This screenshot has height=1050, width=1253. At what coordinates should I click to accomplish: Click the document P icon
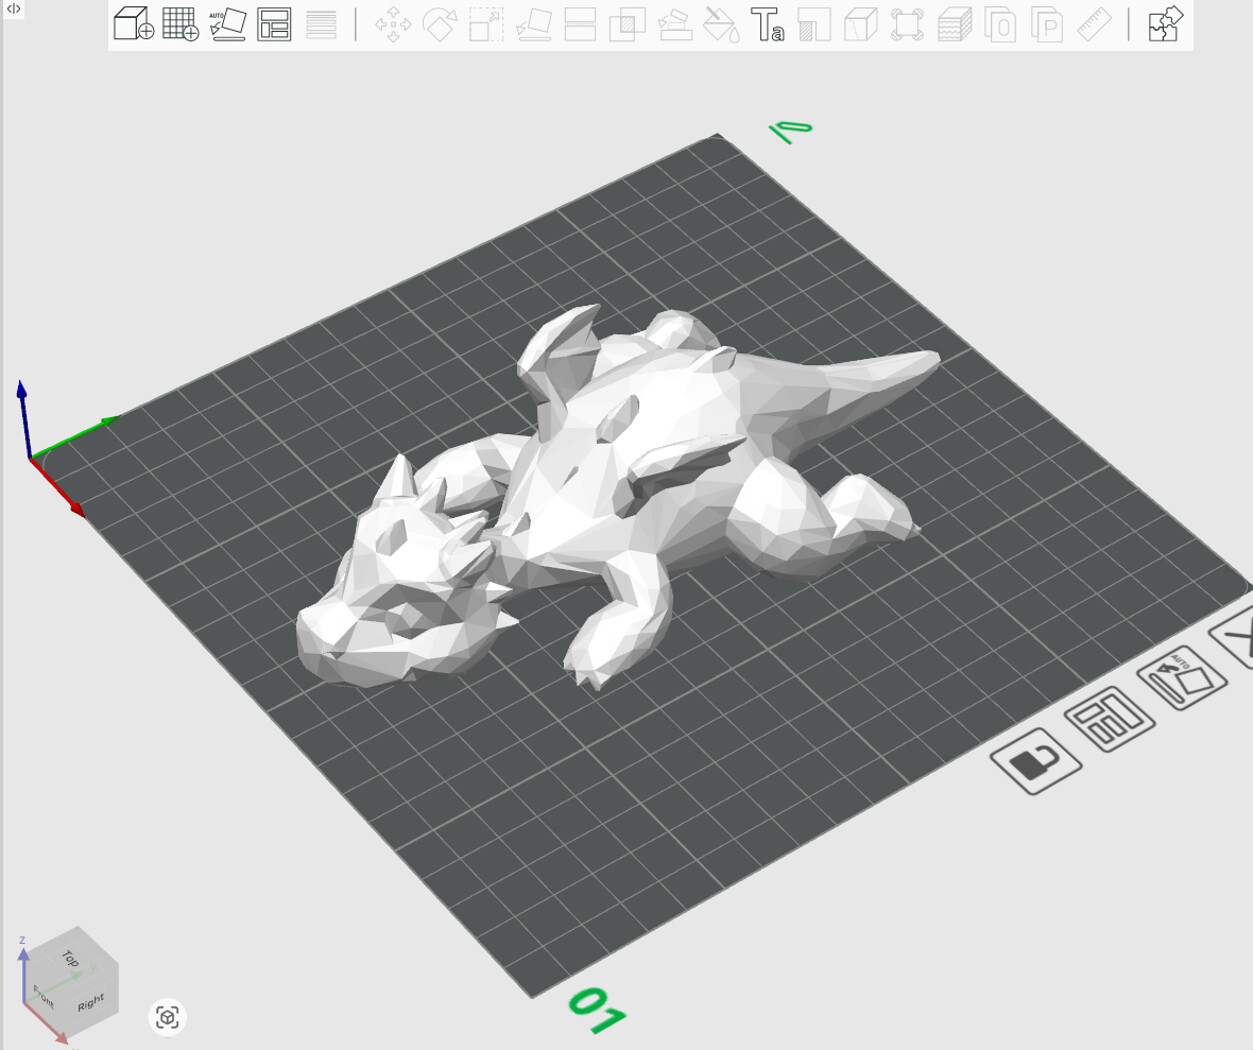coord(1047,24)
